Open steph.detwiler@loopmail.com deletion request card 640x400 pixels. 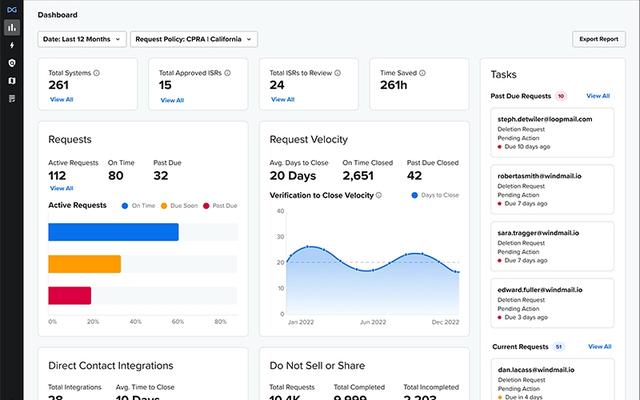pyautogui.click(x=552, y=131)
